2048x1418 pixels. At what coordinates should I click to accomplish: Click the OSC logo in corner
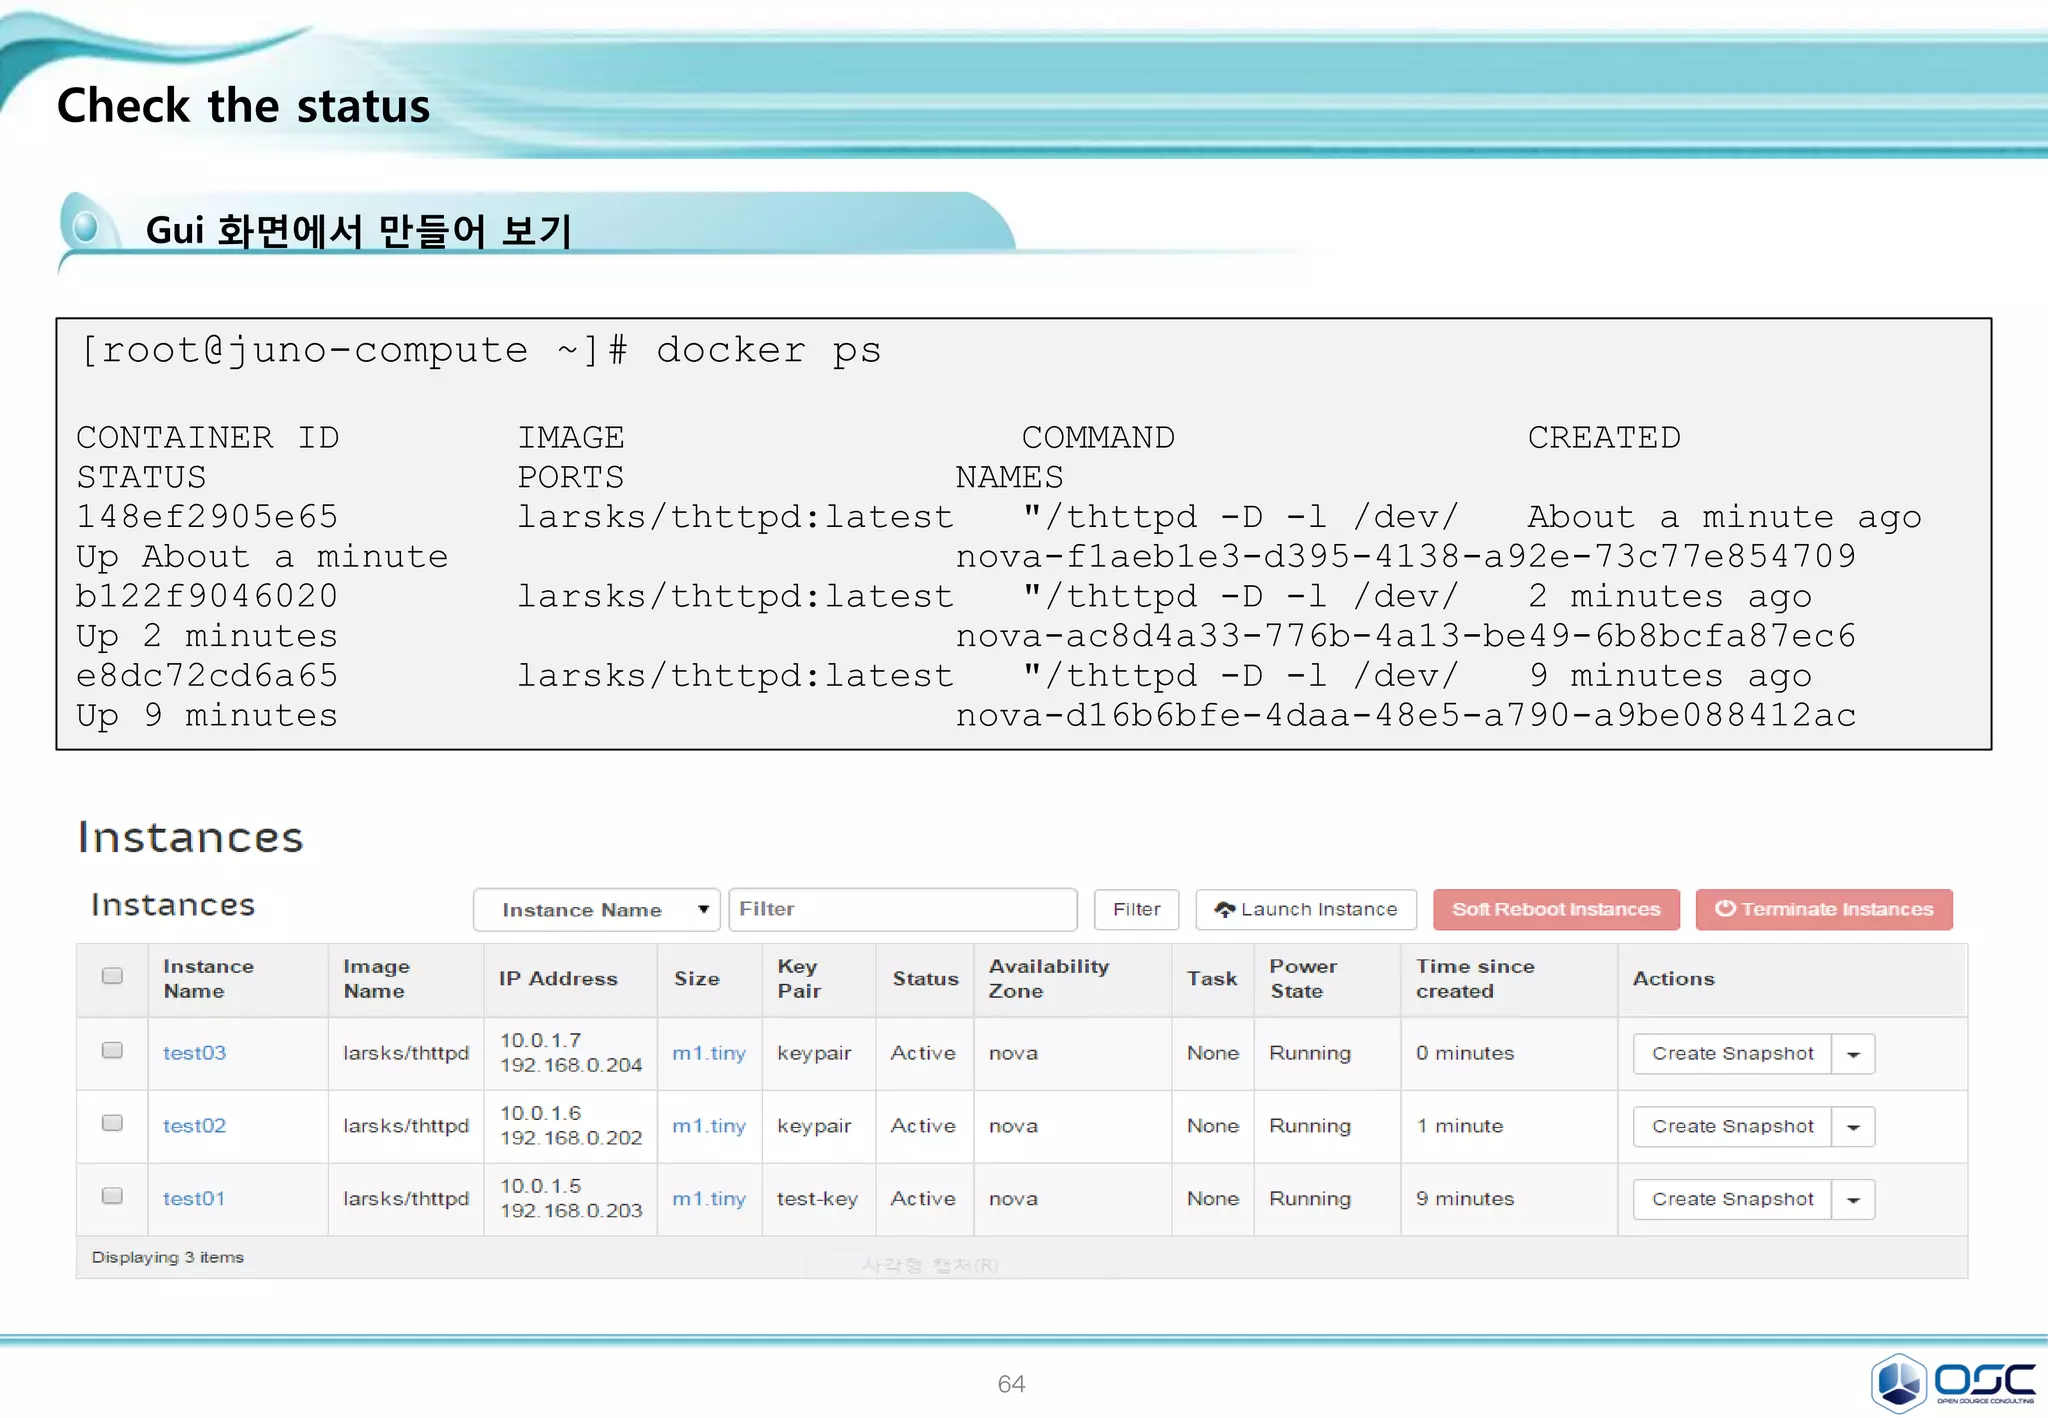click(1952, 1383)
